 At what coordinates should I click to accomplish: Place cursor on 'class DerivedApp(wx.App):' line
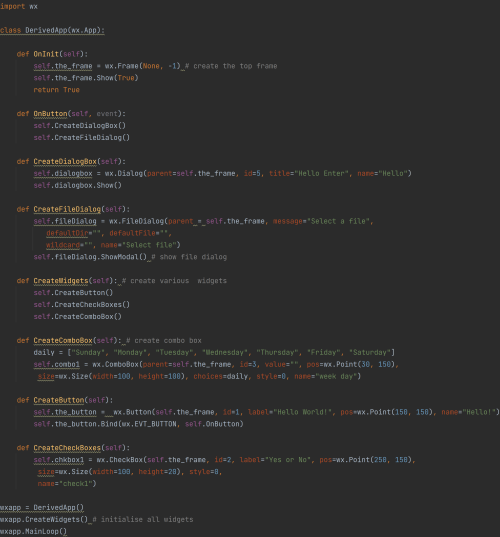[x=52, y=30]
